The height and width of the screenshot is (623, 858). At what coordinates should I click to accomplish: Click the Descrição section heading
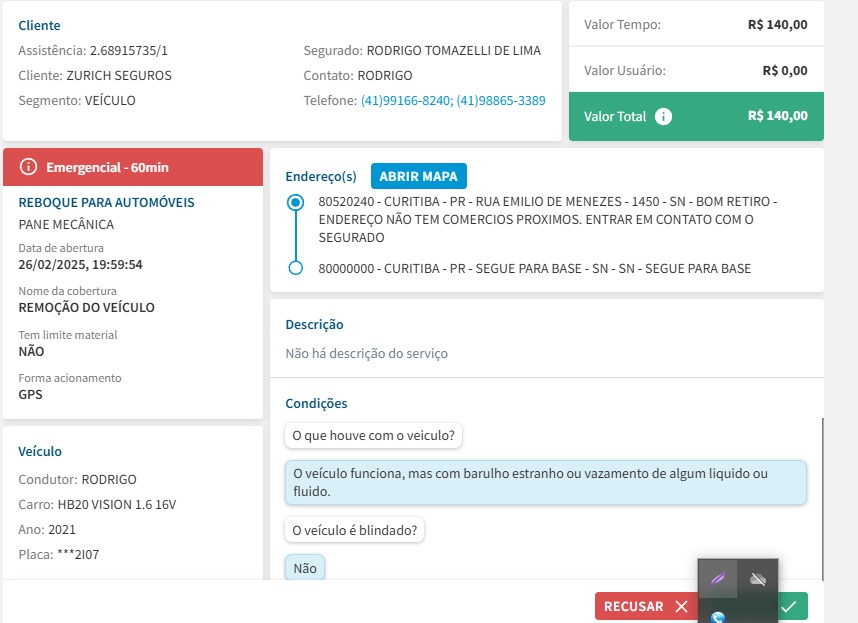[x=315, y=324]
